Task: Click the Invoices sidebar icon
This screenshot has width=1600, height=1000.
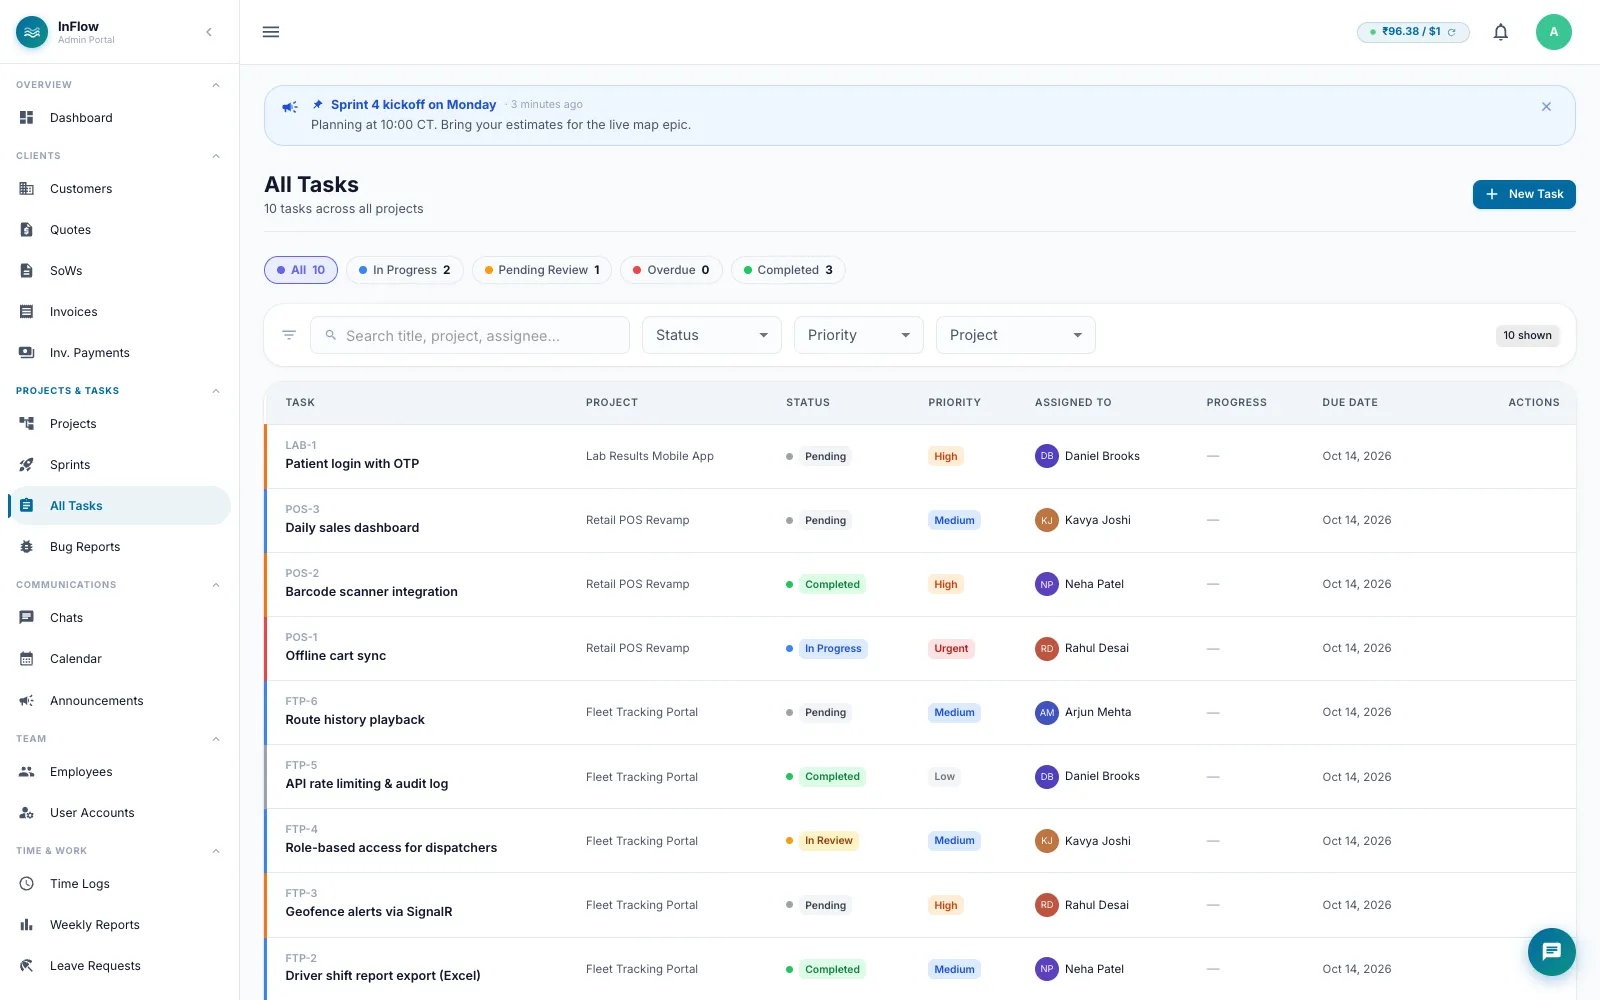Action: [x=27, y=312]
